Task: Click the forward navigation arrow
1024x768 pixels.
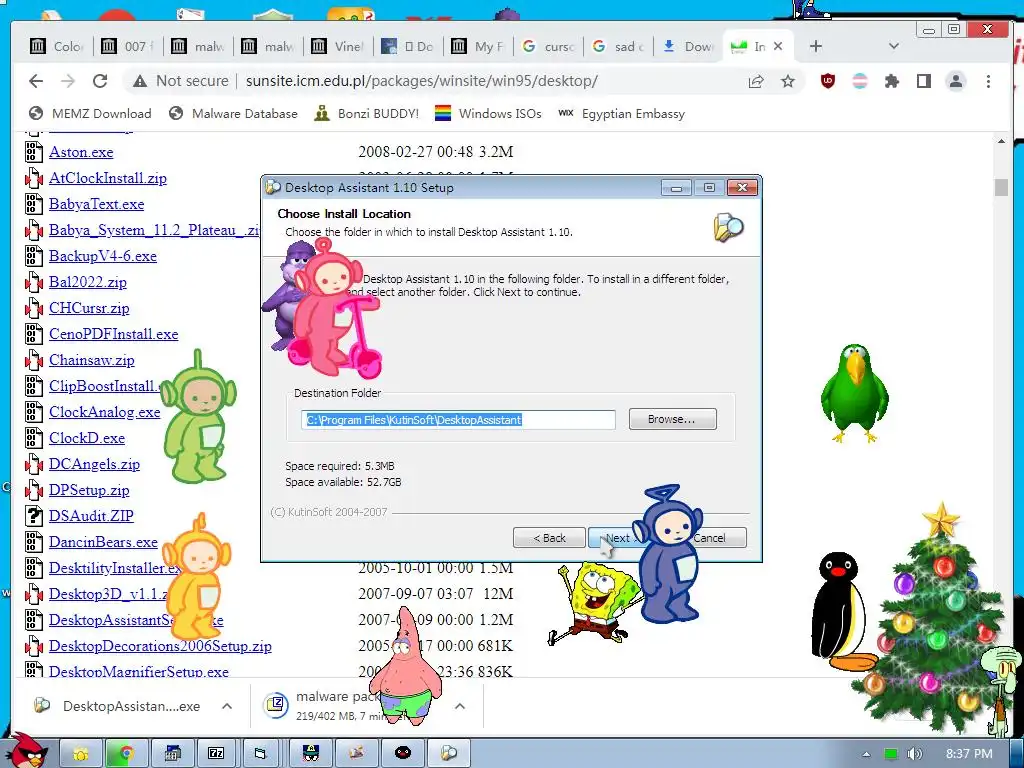Action: (68, 81)
